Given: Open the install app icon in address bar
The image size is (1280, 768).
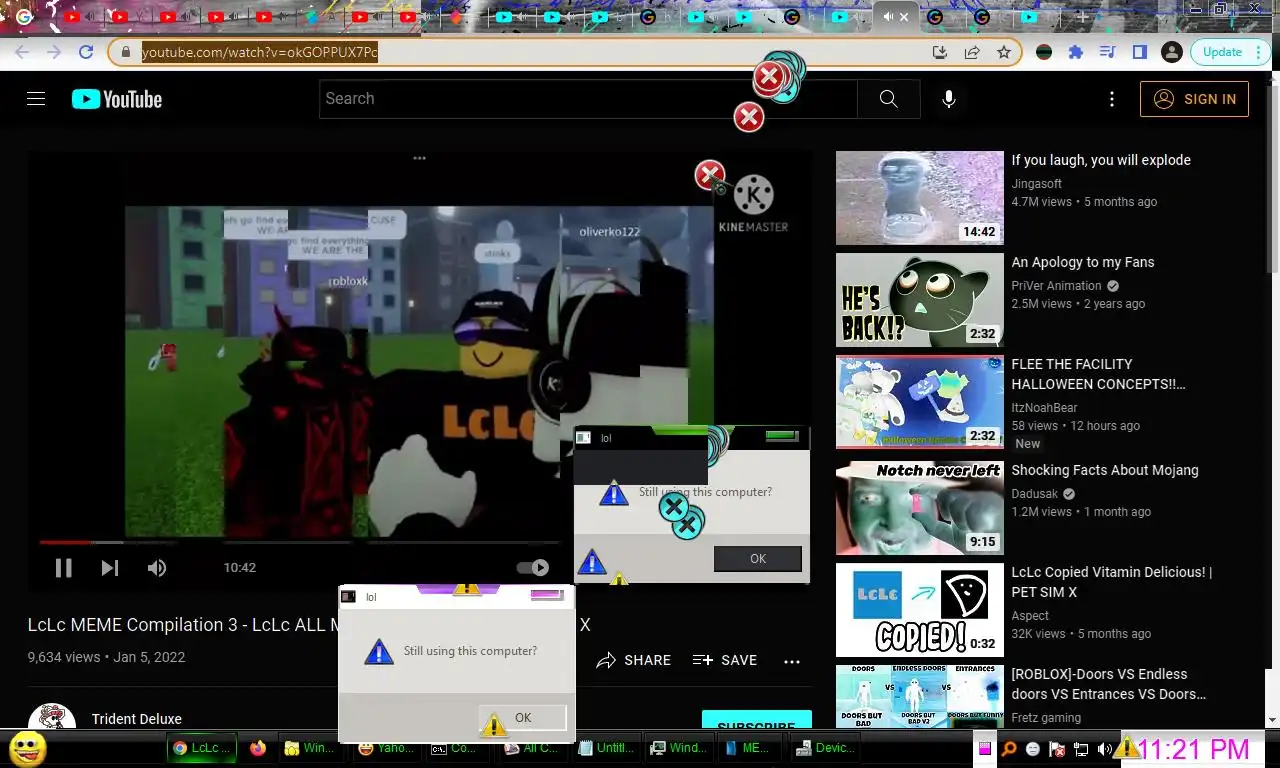Looking at the screenshot, I should (940, 52).
